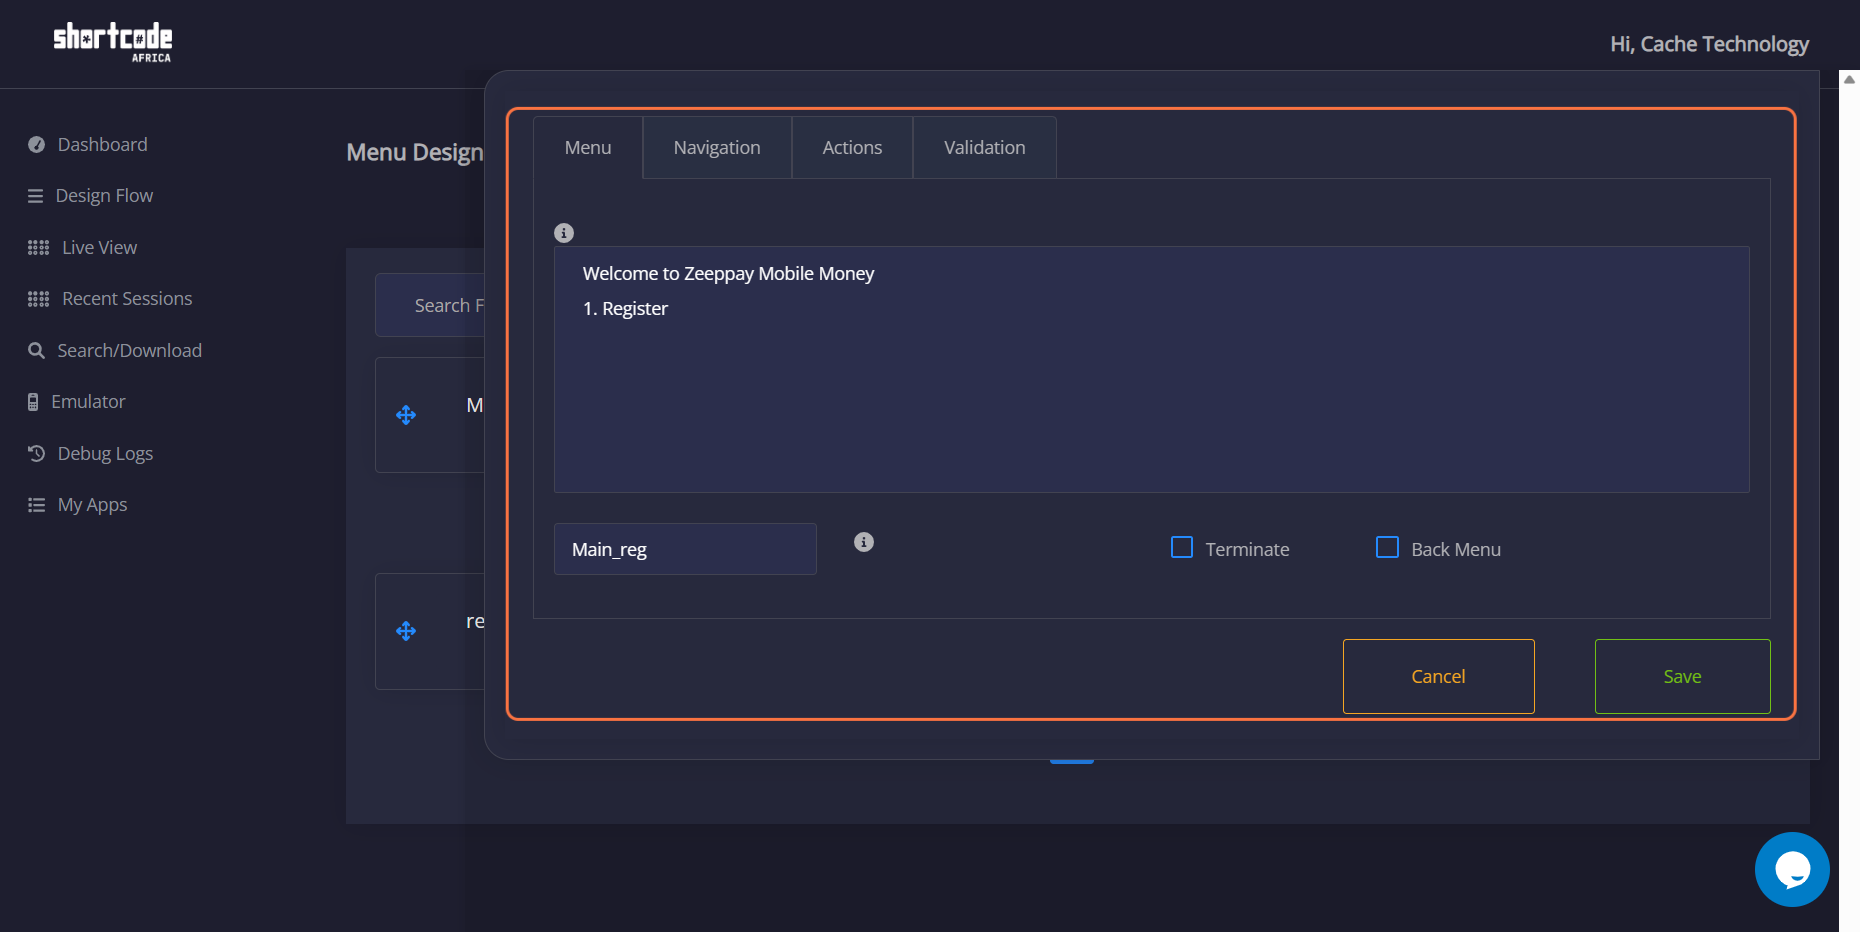The image size is (1860, 932).
Task: Open the Dashboard page
Action: pos(102,145)
